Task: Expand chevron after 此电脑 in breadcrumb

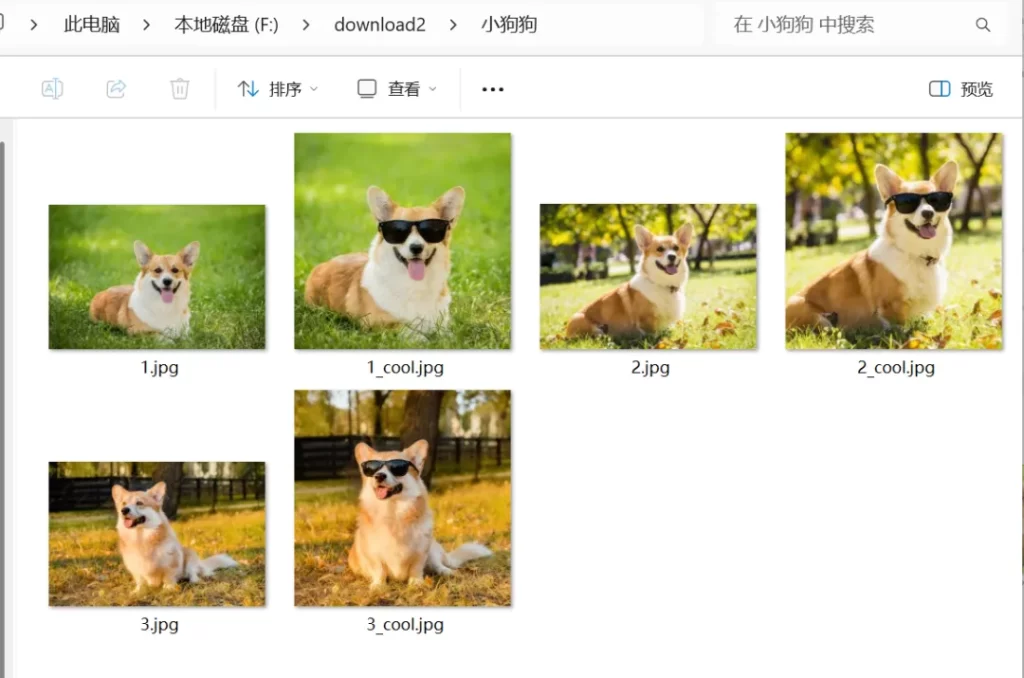Action: (x=147, y=25)
